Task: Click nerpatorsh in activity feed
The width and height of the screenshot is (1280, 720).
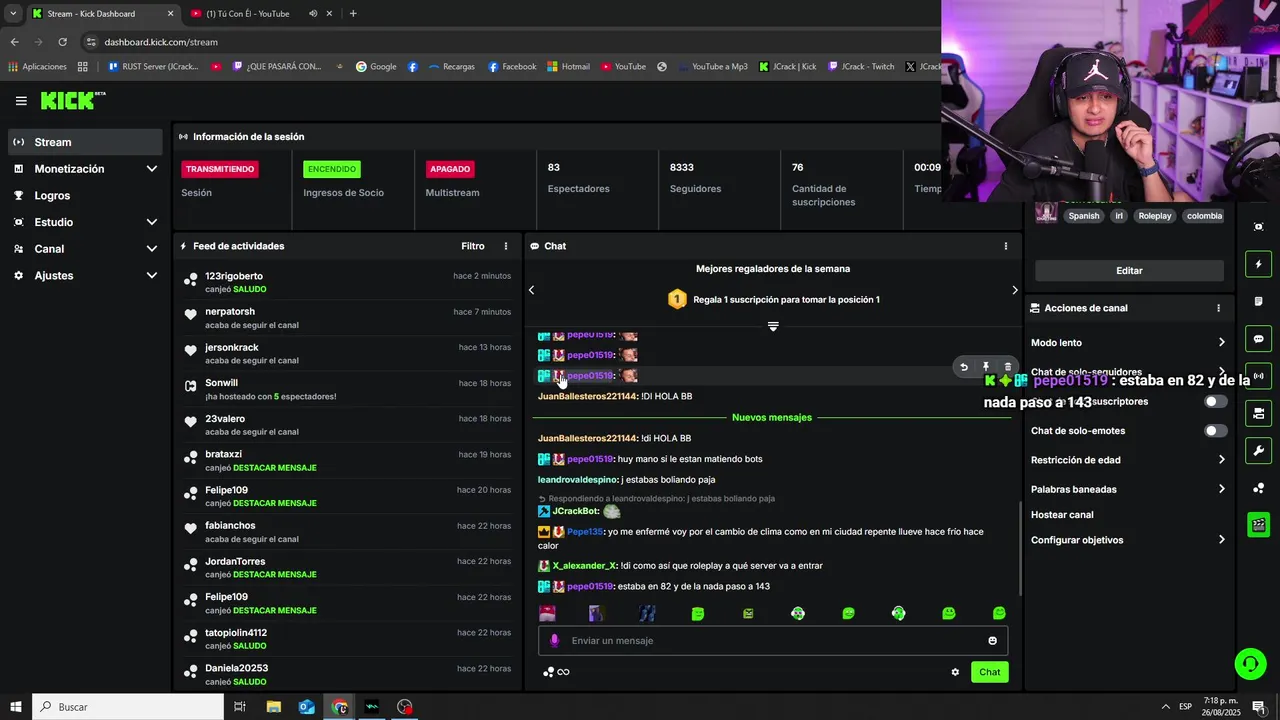Action: coord(229,312)
